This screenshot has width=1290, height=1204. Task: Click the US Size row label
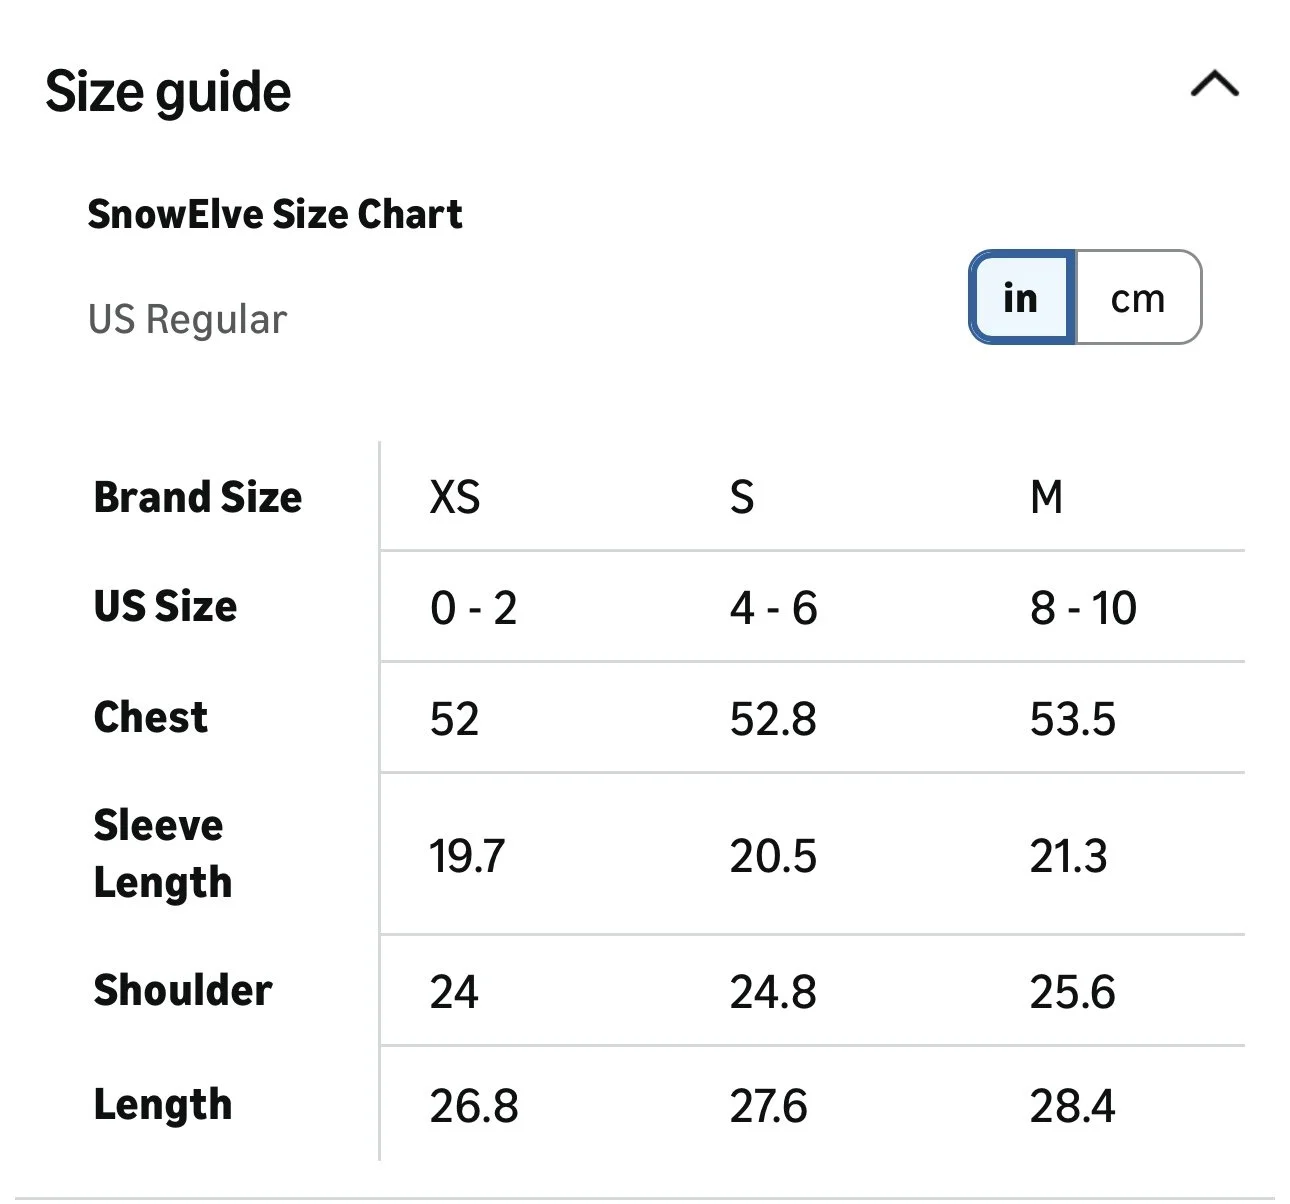[165, 606]
